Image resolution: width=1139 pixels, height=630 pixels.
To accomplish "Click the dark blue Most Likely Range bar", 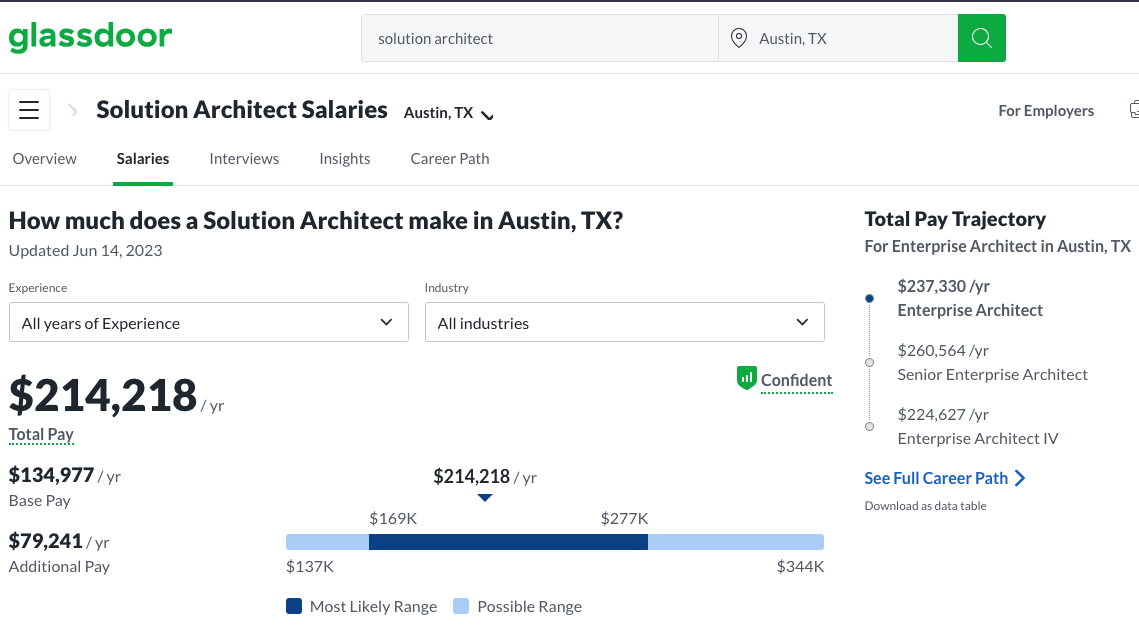I will pyautogui.click(x=508, y=542).
